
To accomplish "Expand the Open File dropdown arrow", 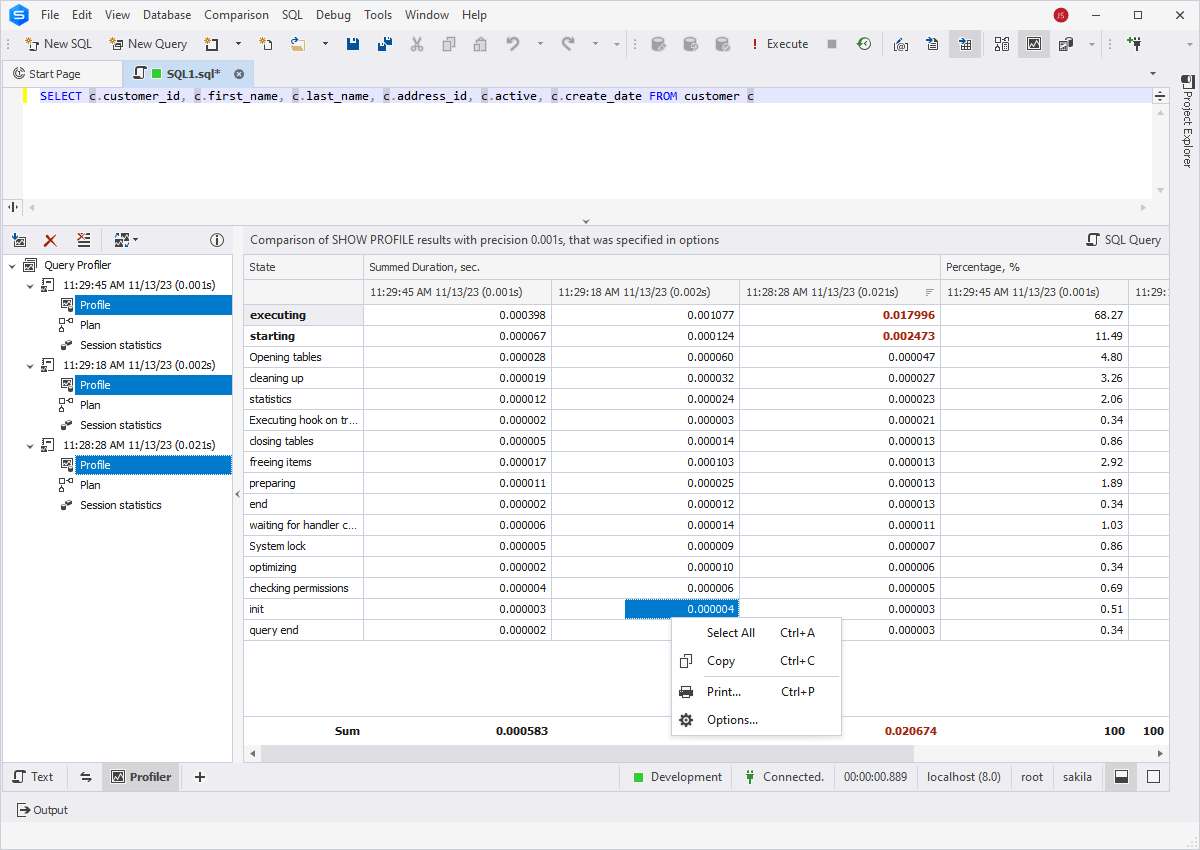I will coord(325,44).
